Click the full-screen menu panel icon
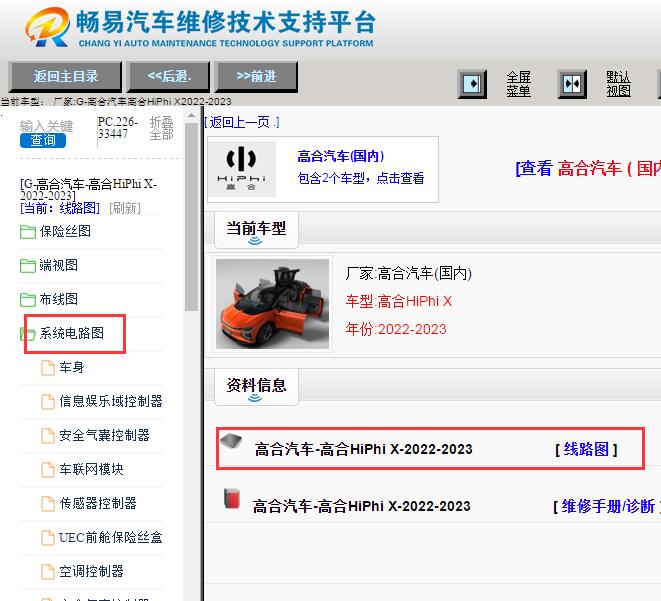661x601 pixels. tap(472, 84)
